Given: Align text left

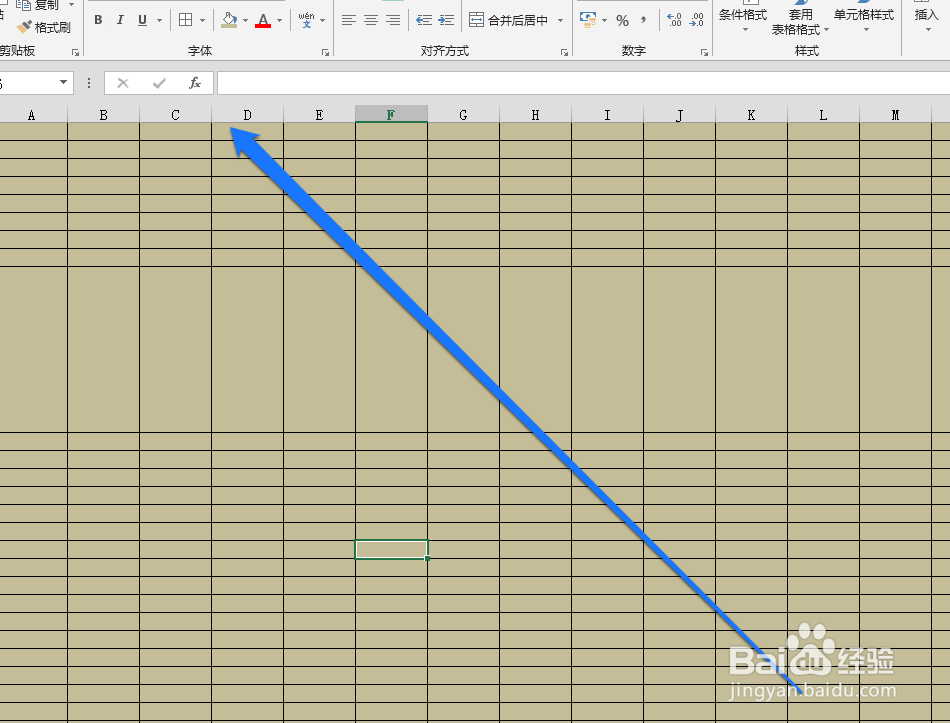Looking at the screenshot, I should (x=348, y=20).
